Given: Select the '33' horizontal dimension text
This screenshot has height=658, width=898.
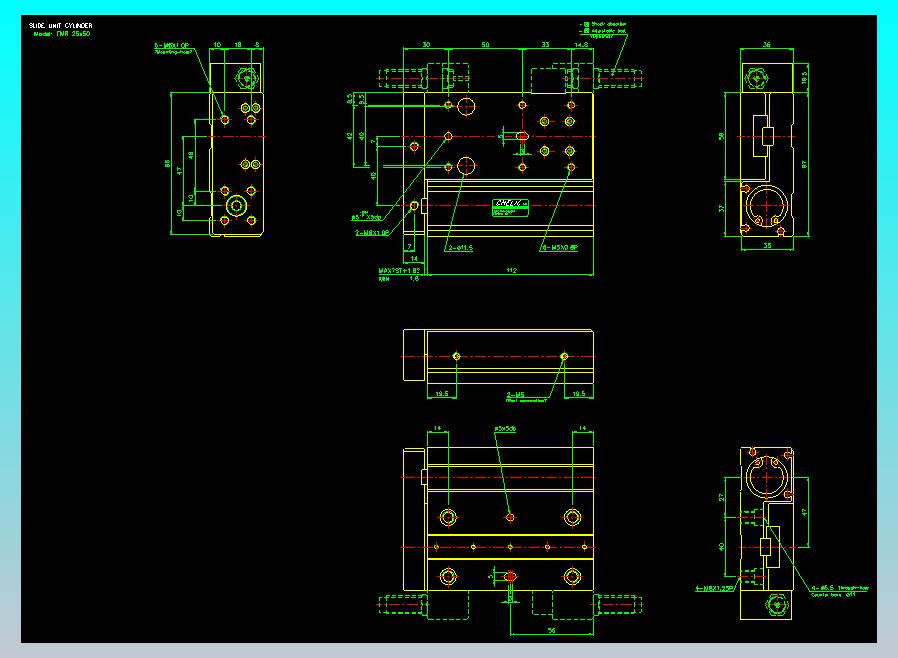Looking at the screenshot, I should click(545, 45).
